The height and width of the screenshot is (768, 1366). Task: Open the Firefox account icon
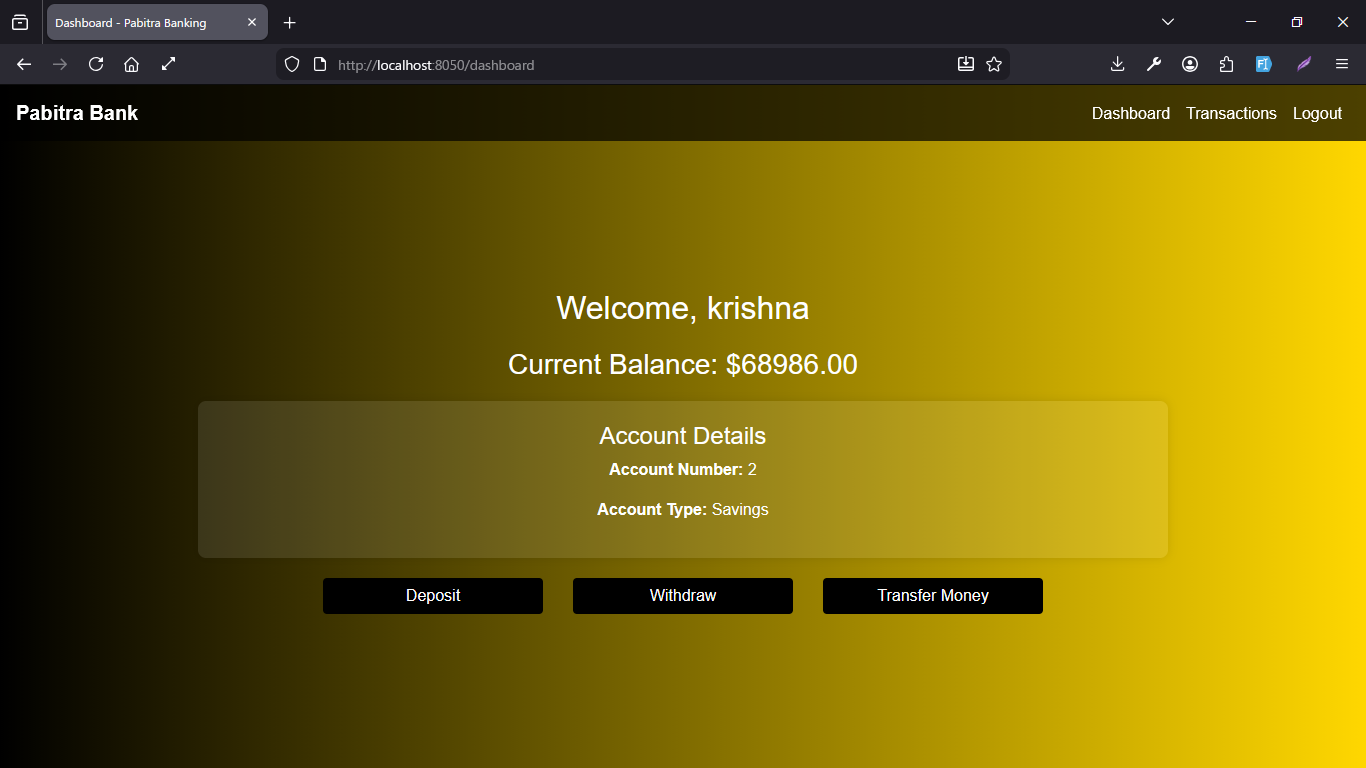tap(1190, 64)
